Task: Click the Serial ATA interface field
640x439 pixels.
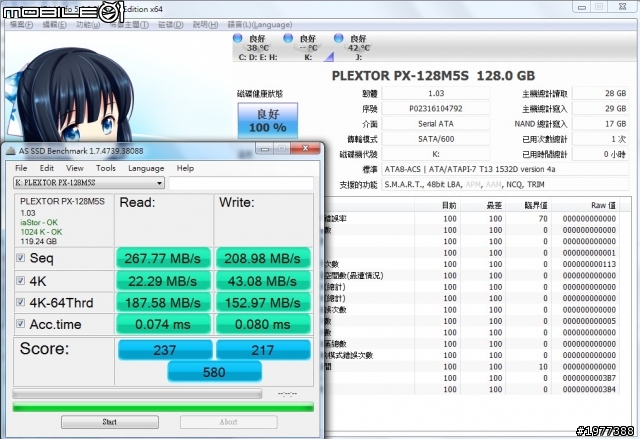Action: pyautogui.click(x=436, y=124)
